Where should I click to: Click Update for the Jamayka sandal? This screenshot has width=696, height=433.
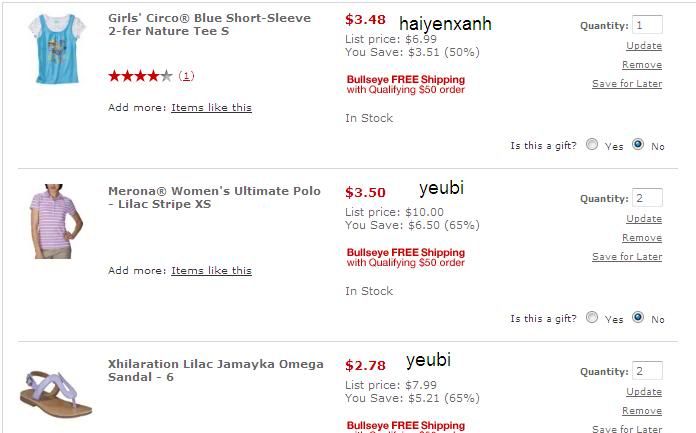point(643,392)
